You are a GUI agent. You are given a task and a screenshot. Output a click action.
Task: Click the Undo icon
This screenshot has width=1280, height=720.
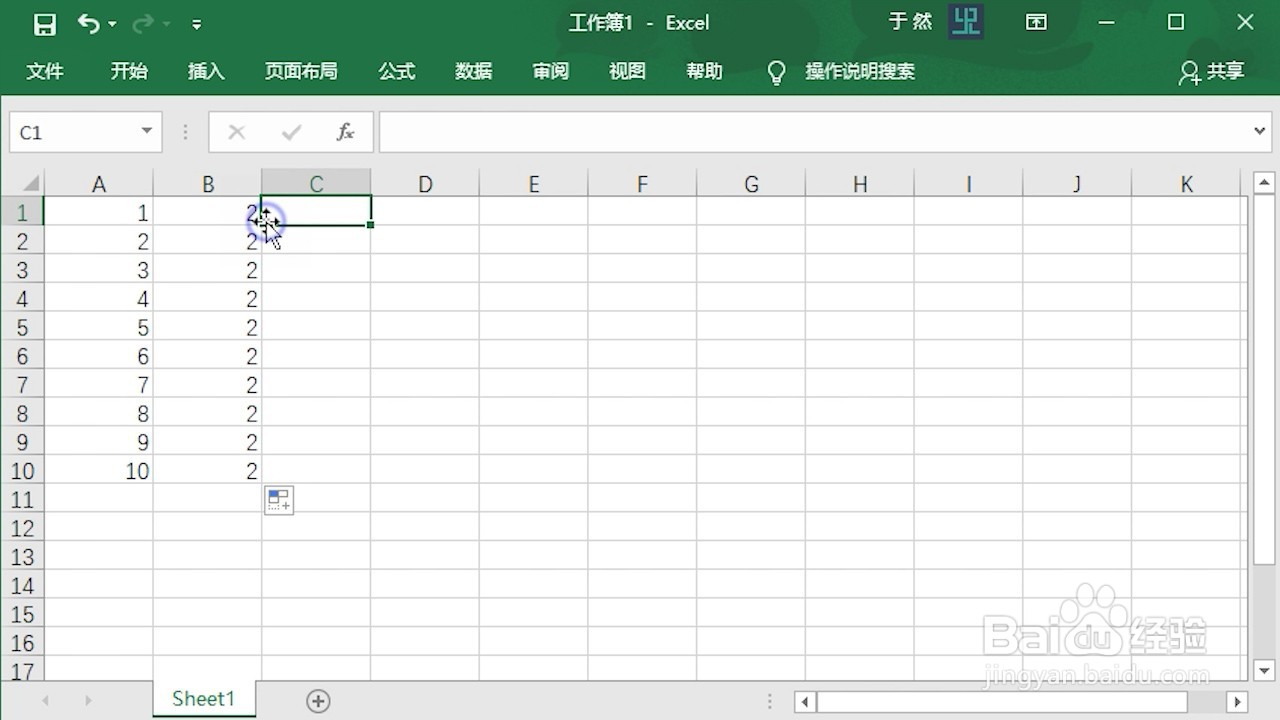89,22
